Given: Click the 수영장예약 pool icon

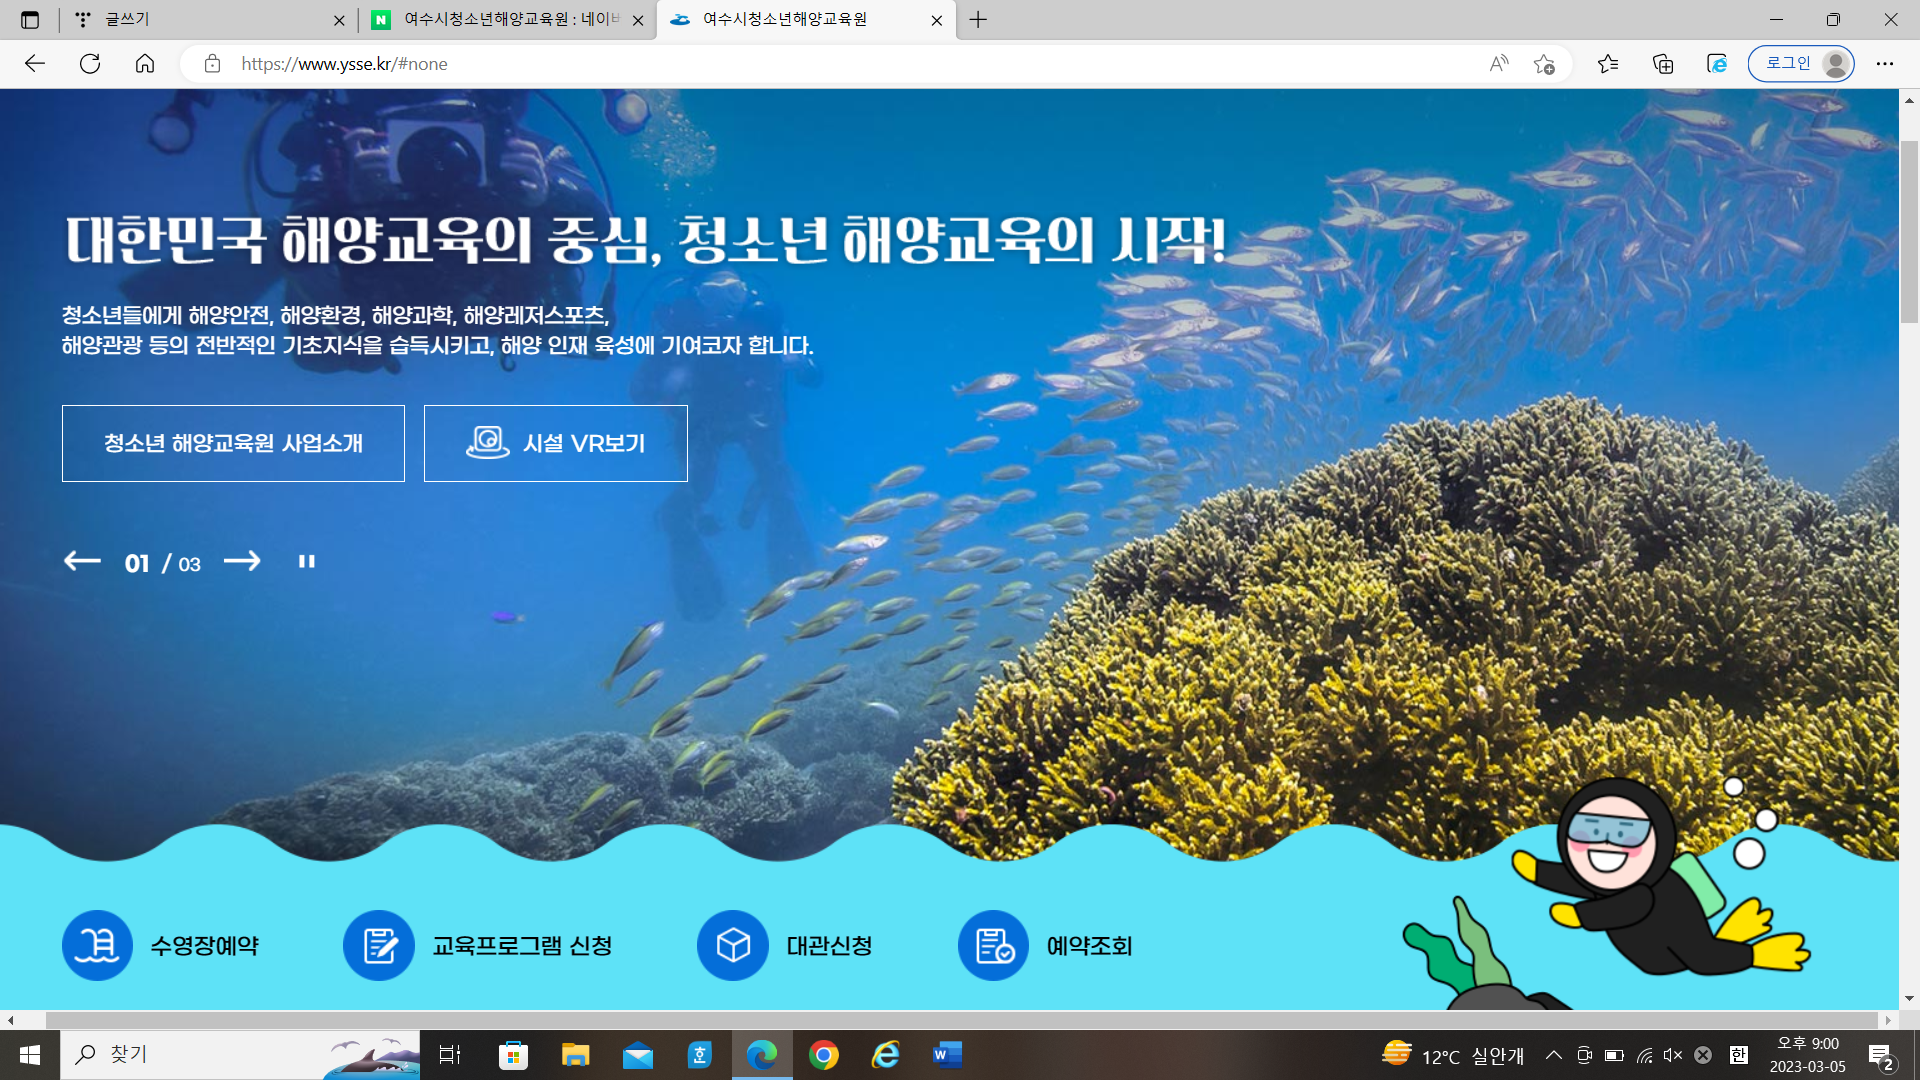Looking at the screenshot, I should [x=97, y=945].
